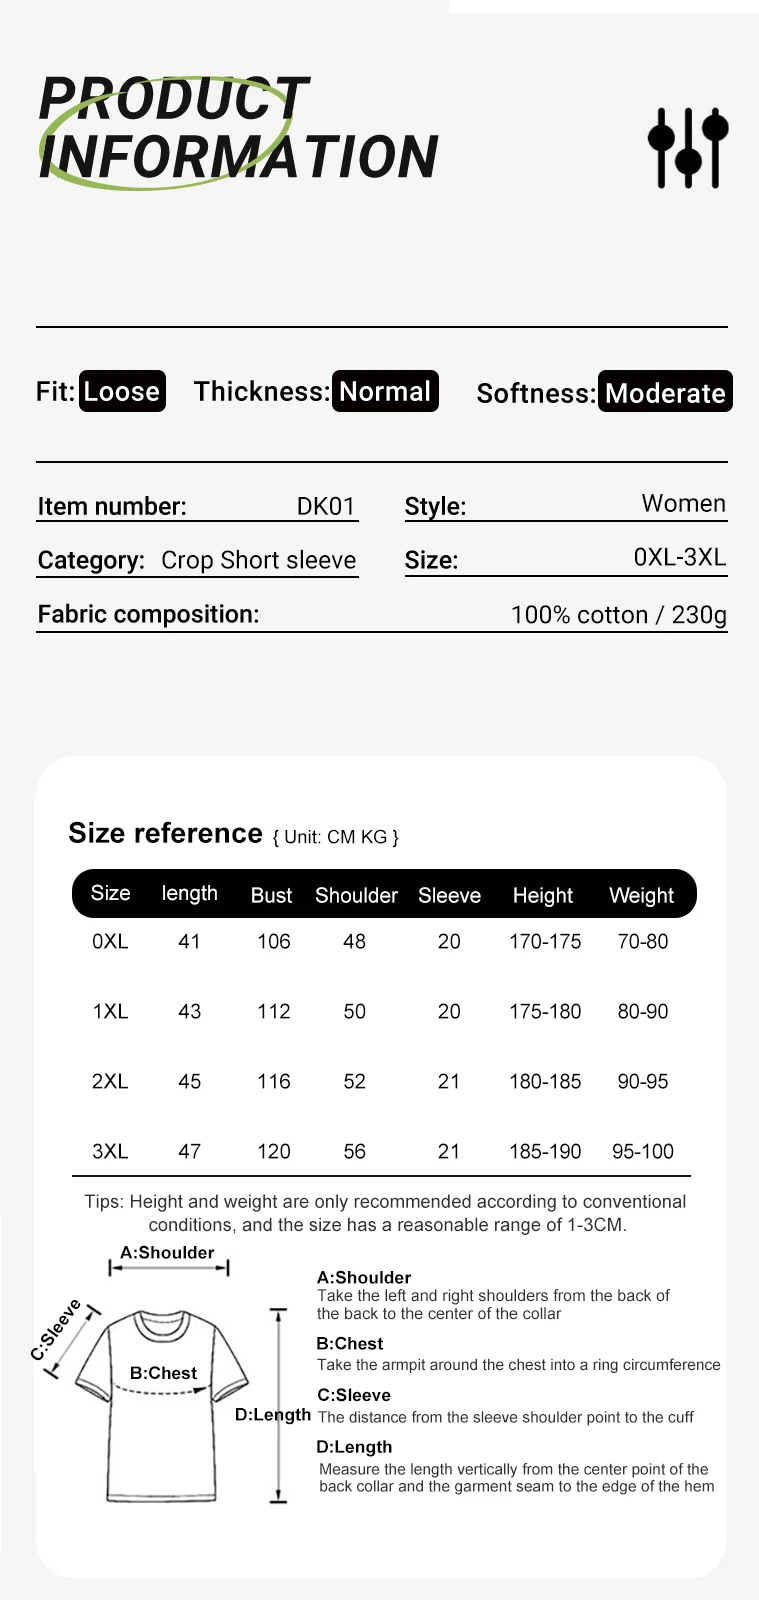Click the 100% cotton / 230g text
Viewport: 759px width, 1600px height.
coord(618,614)
